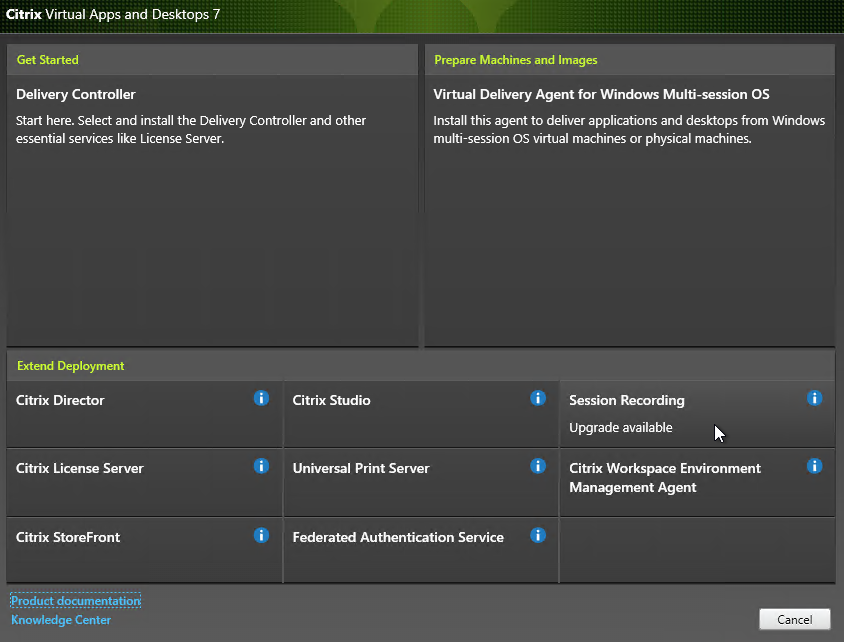Click 'Citrix Virtual Apps and Desktops 7' title
Viewport: 844px width, 642px height.
(112, 15)
